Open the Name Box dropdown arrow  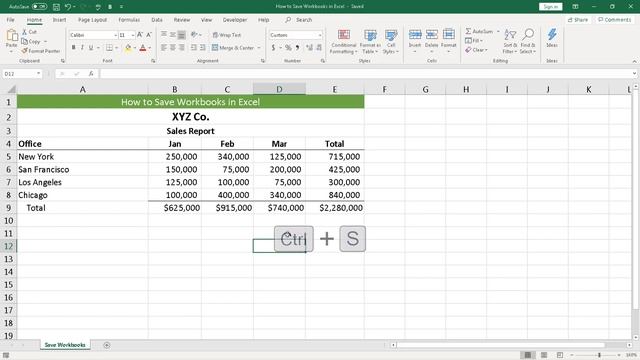tap(38, 74)
